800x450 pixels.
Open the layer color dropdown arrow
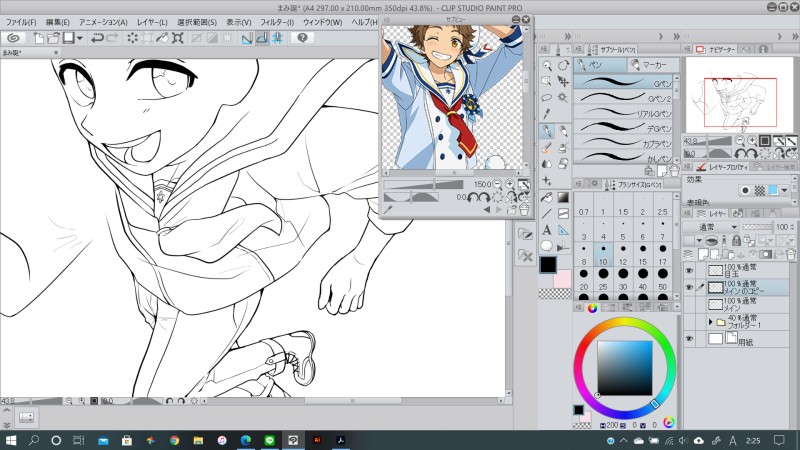(785, 190)
